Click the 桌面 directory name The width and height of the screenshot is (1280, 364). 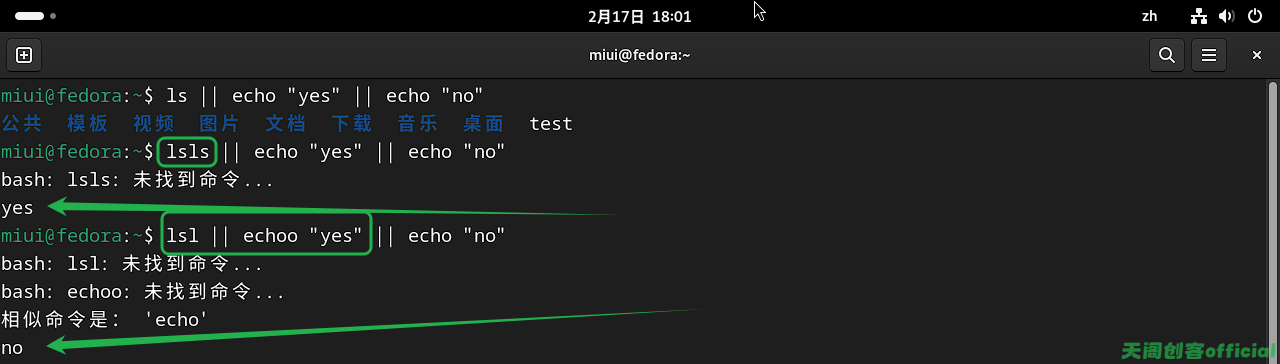point(484,124)
